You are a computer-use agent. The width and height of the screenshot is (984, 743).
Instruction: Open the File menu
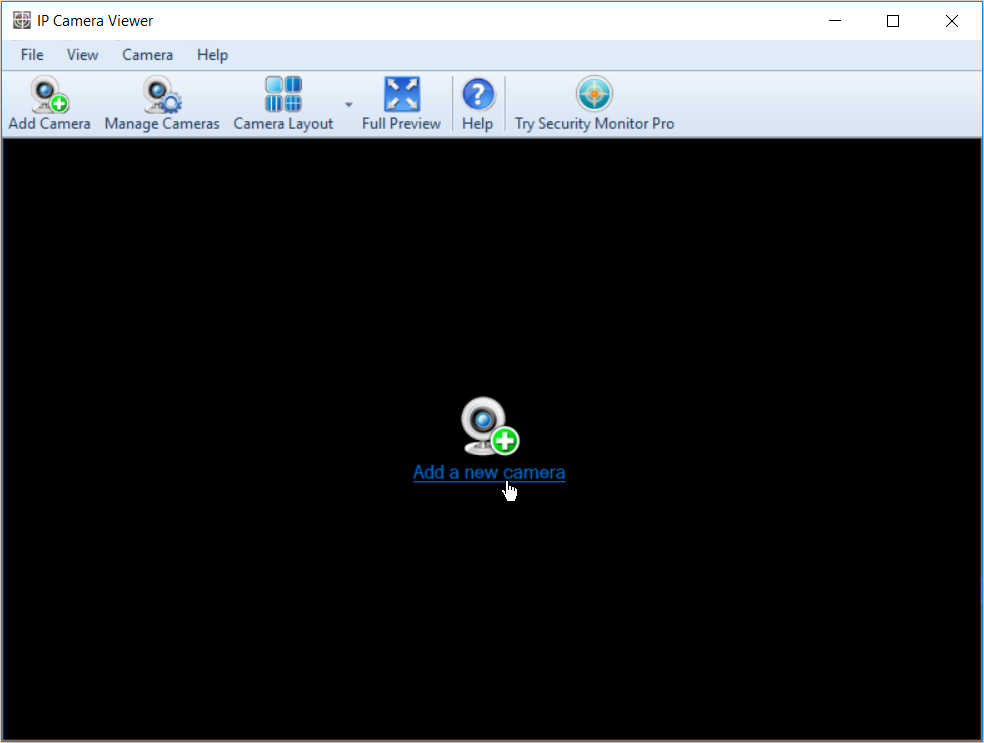(x=32, y=55)
